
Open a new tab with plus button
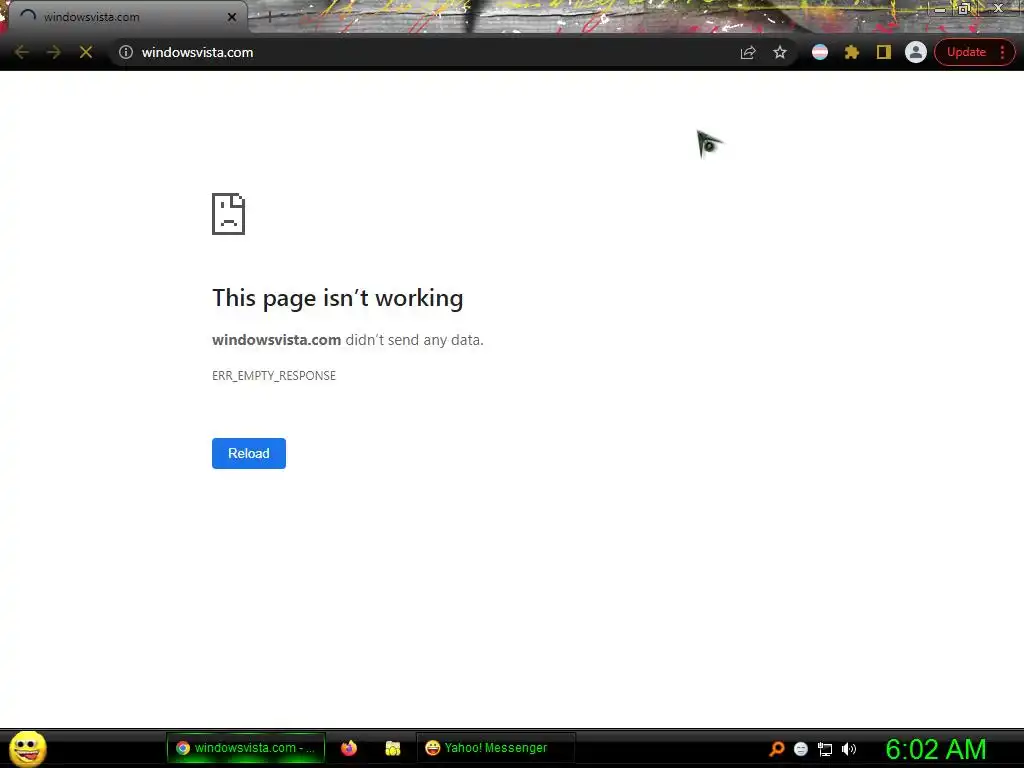tap(269, 18)
